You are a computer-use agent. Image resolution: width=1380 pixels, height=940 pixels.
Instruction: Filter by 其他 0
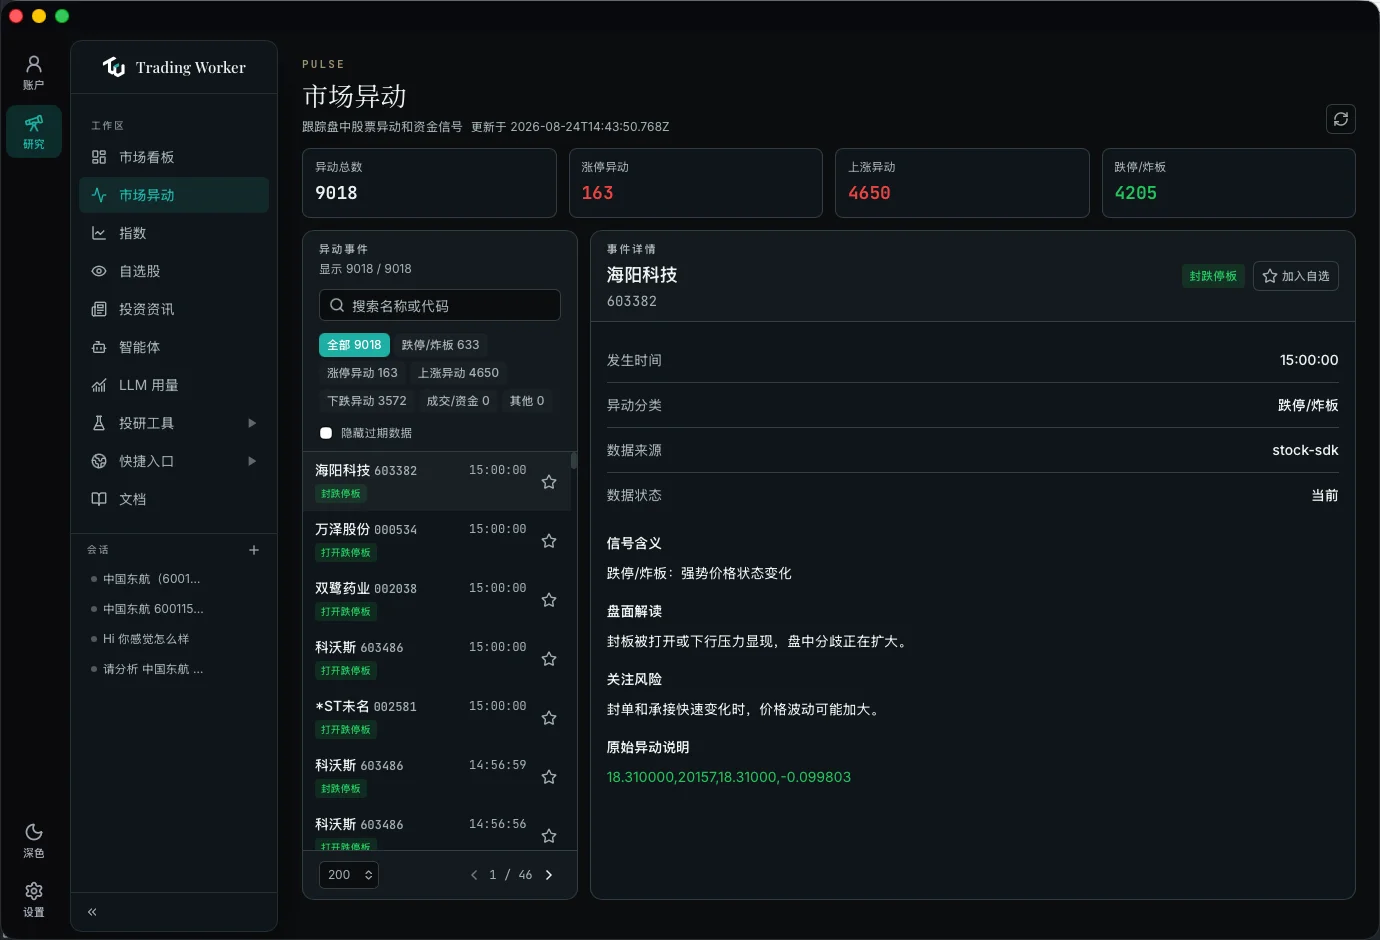[527, 401]
